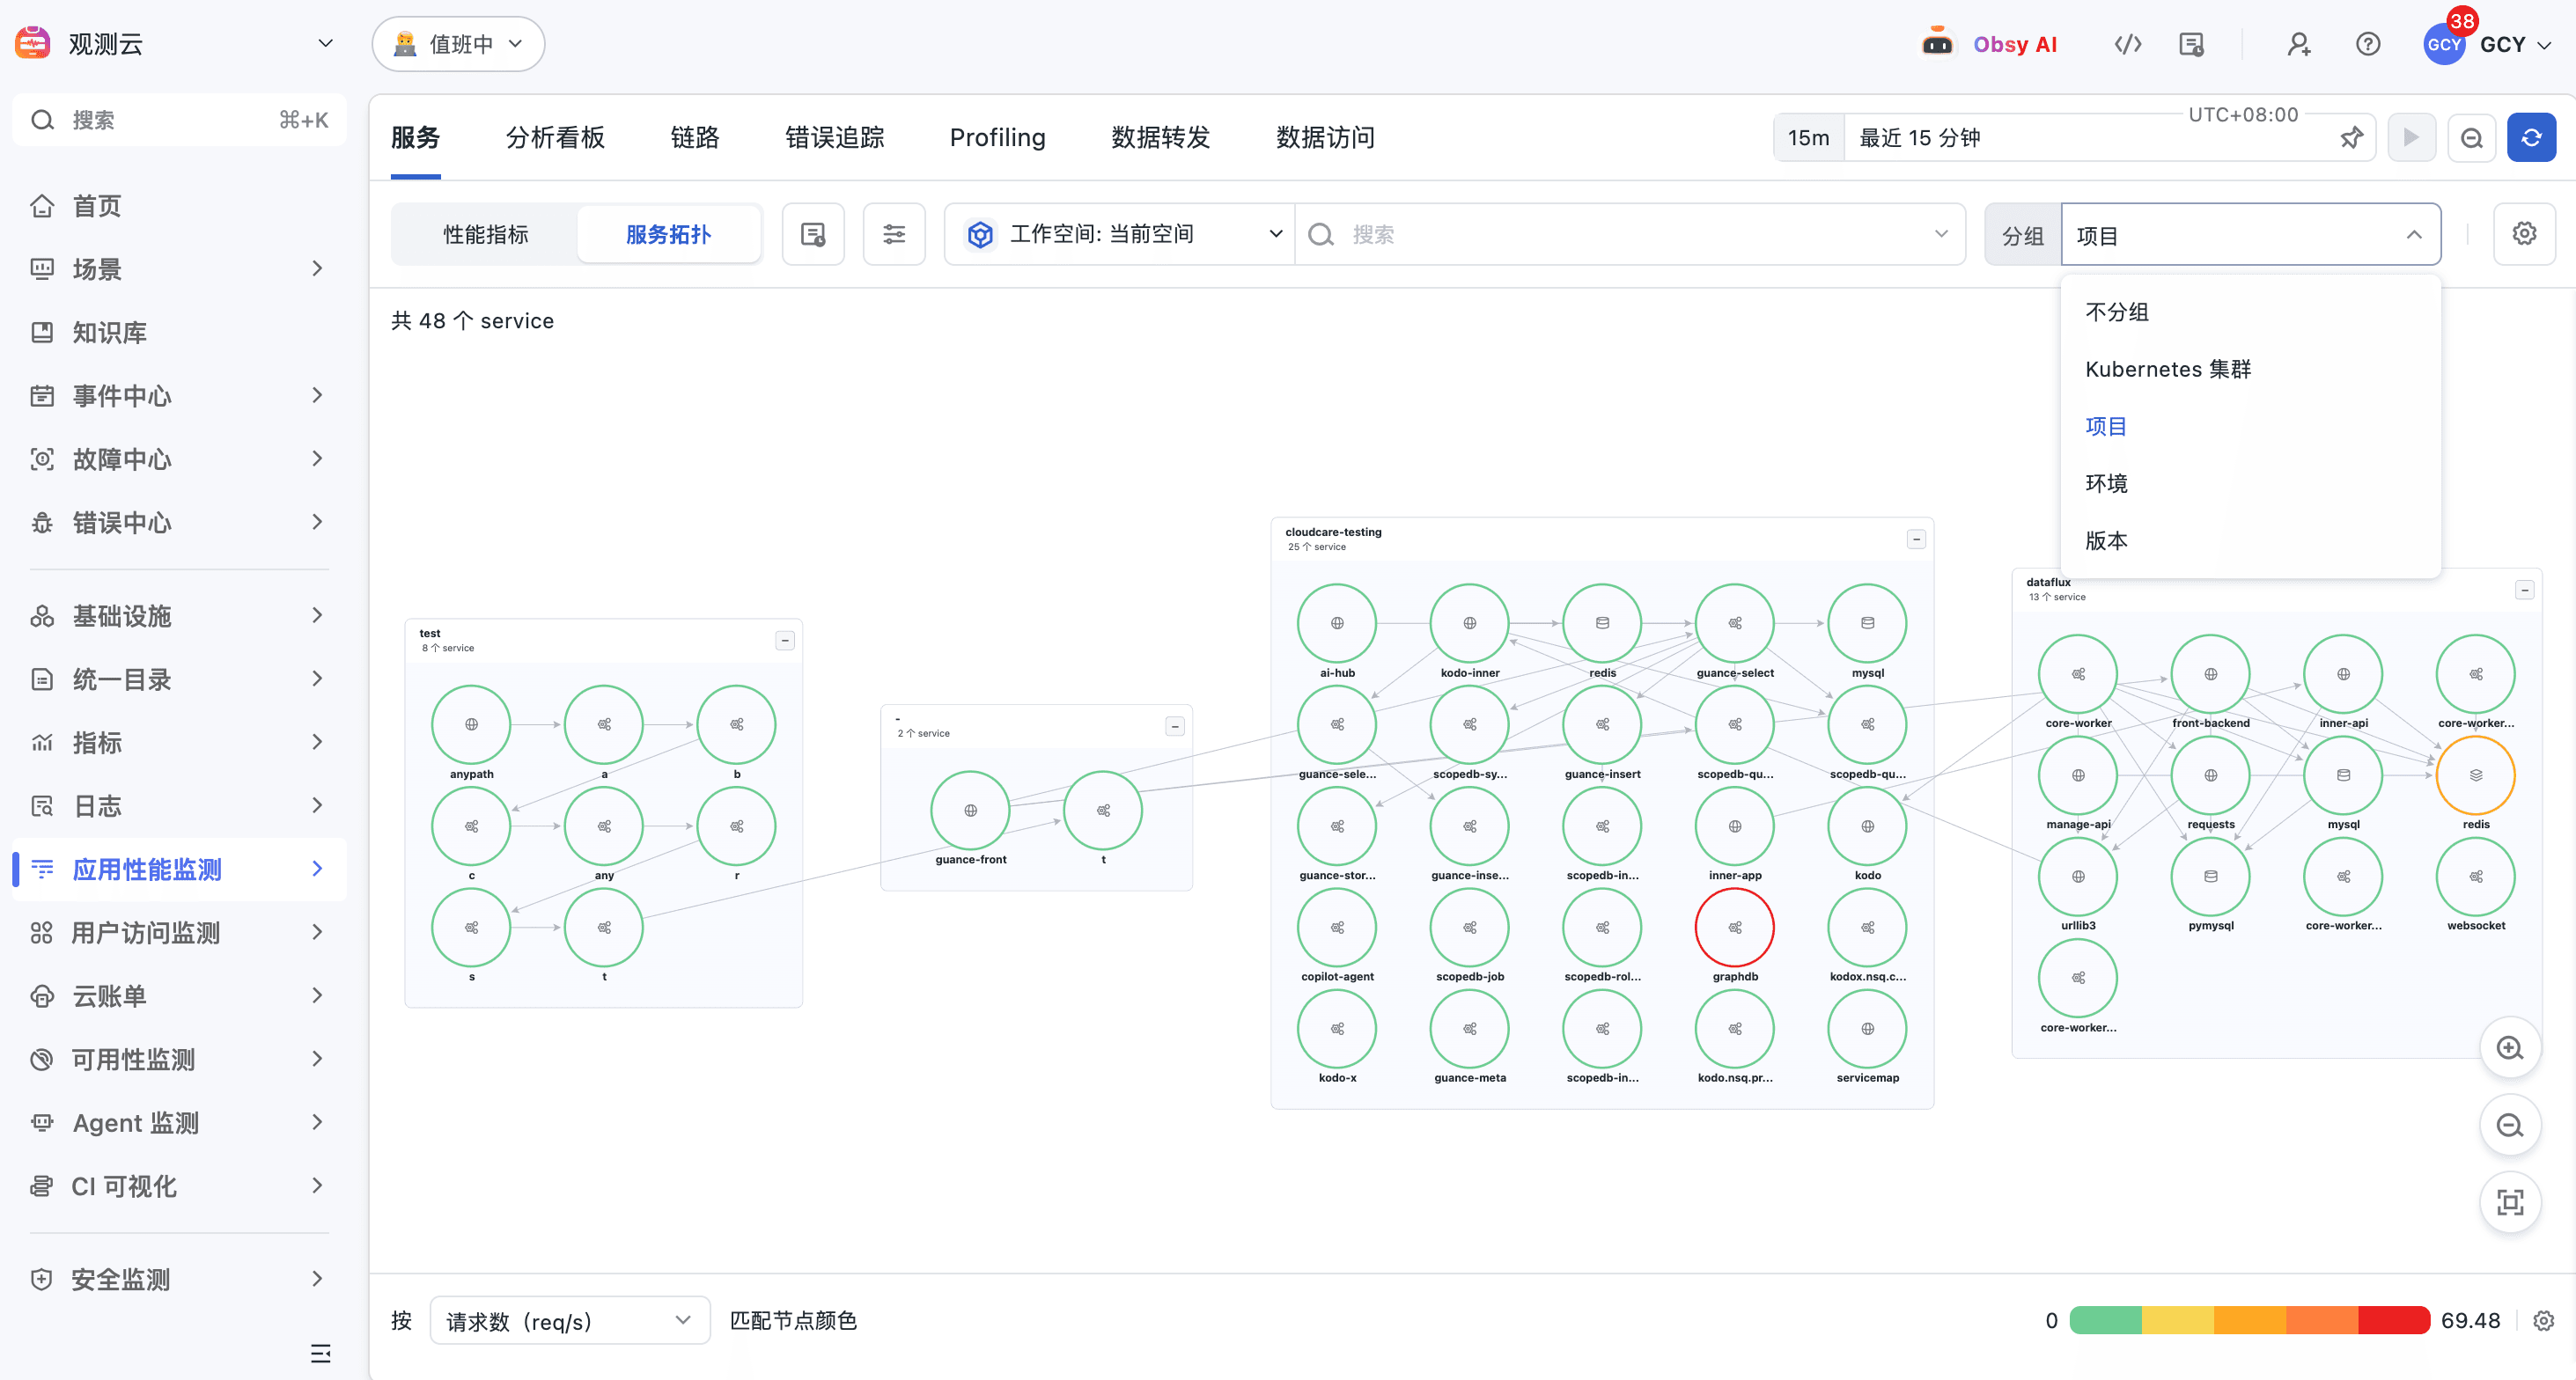Pin the time range with pin icon
2576x1380 pixels.
pyautogui.click(x=2352, y=137)
